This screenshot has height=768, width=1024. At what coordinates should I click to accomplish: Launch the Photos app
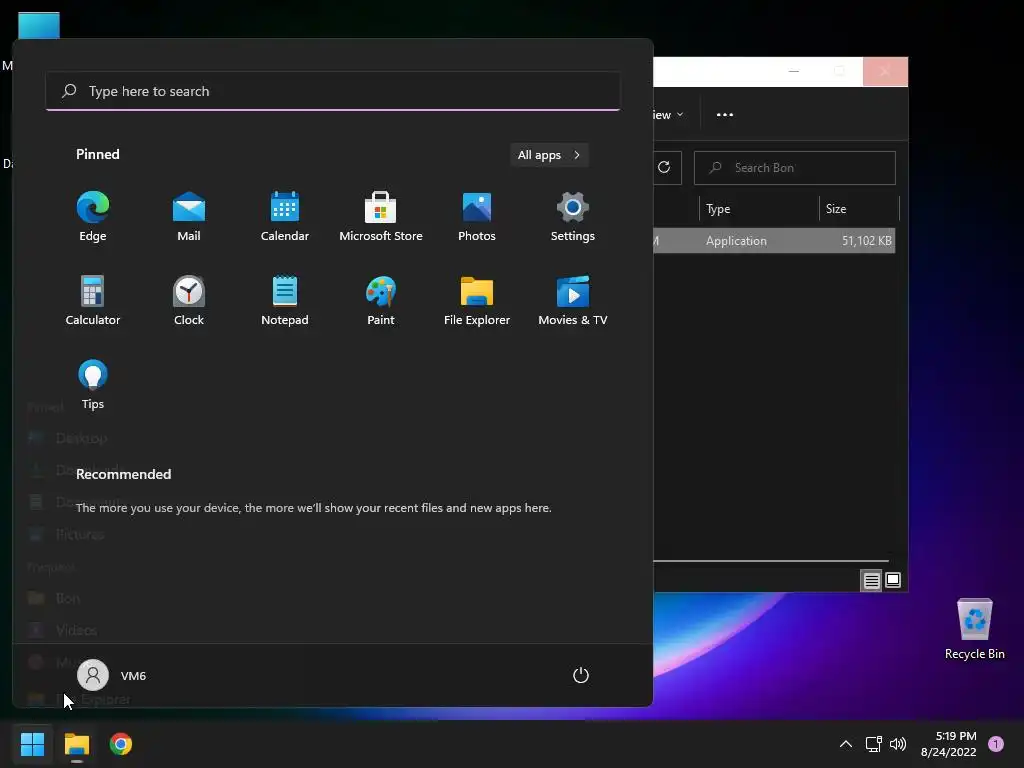point(477,217)
